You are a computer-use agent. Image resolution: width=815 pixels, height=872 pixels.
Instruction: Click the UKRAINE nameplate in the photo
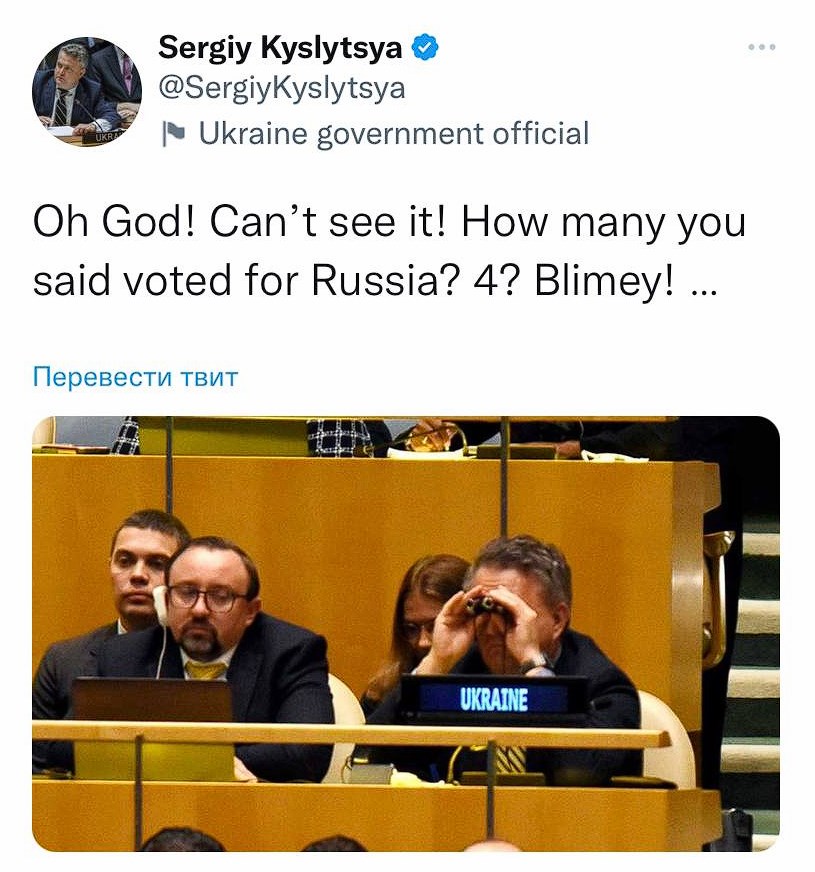pyautogui.click(x=494, y=698)
